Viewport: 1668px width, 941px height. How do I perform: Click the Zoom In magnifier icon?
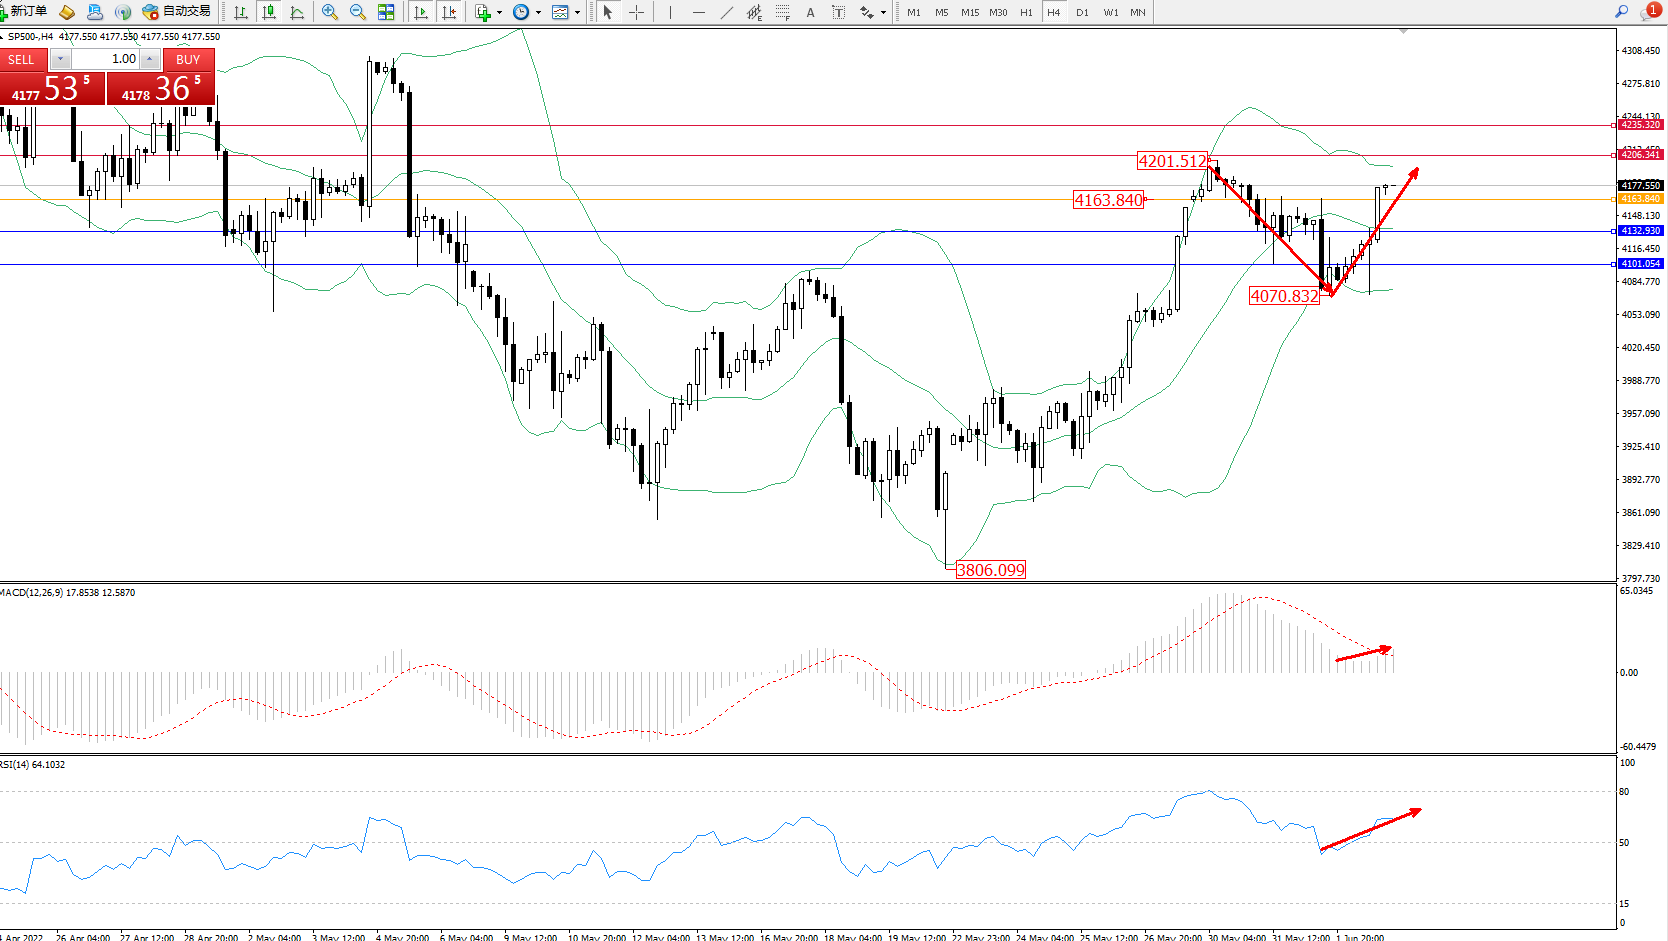coord(329,12)
